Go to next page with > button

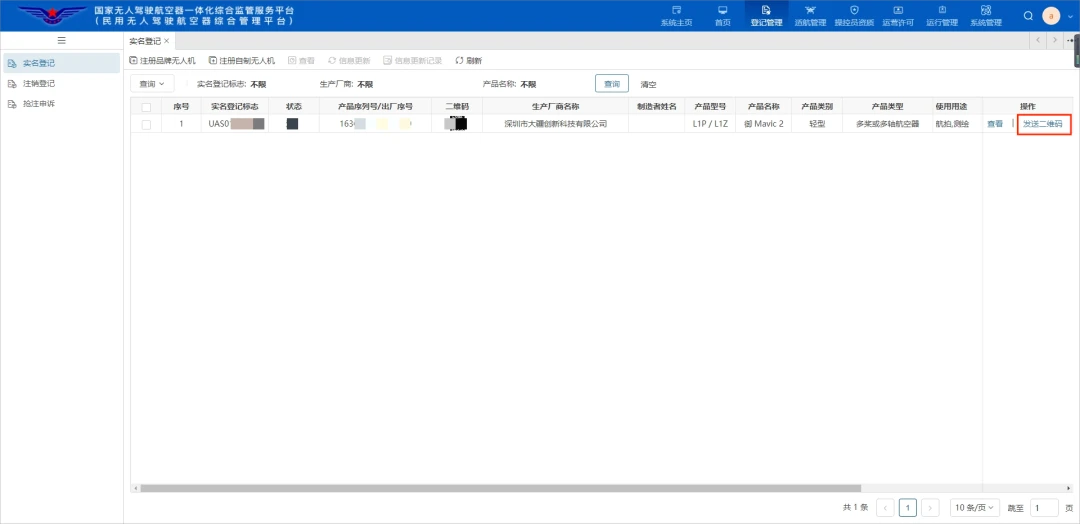click(x=931, y=508)
